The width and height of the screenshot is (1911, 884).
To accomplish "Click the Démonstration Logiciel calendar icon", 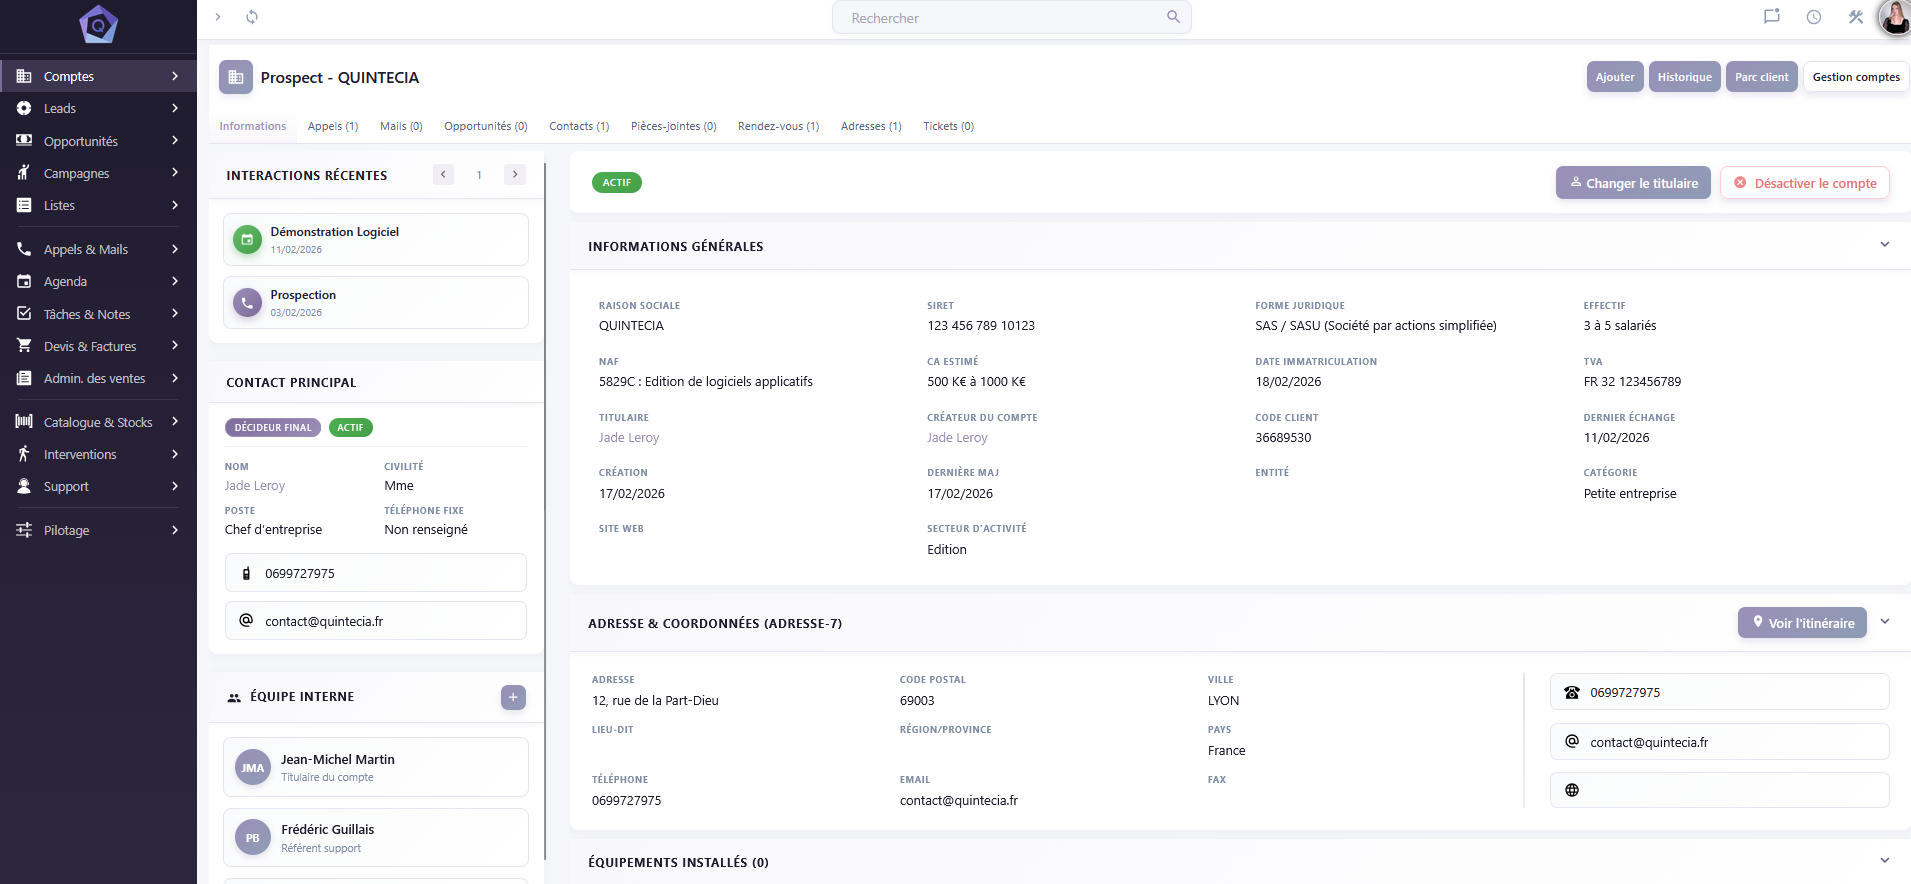I will [247, 240].
